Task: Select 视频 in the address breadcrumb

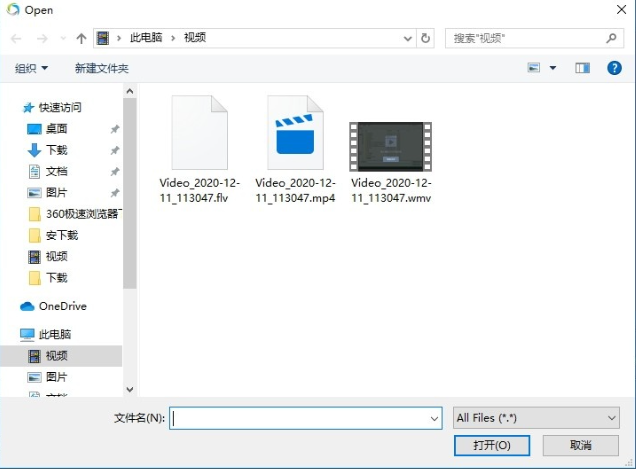Action: coord(195,38)
